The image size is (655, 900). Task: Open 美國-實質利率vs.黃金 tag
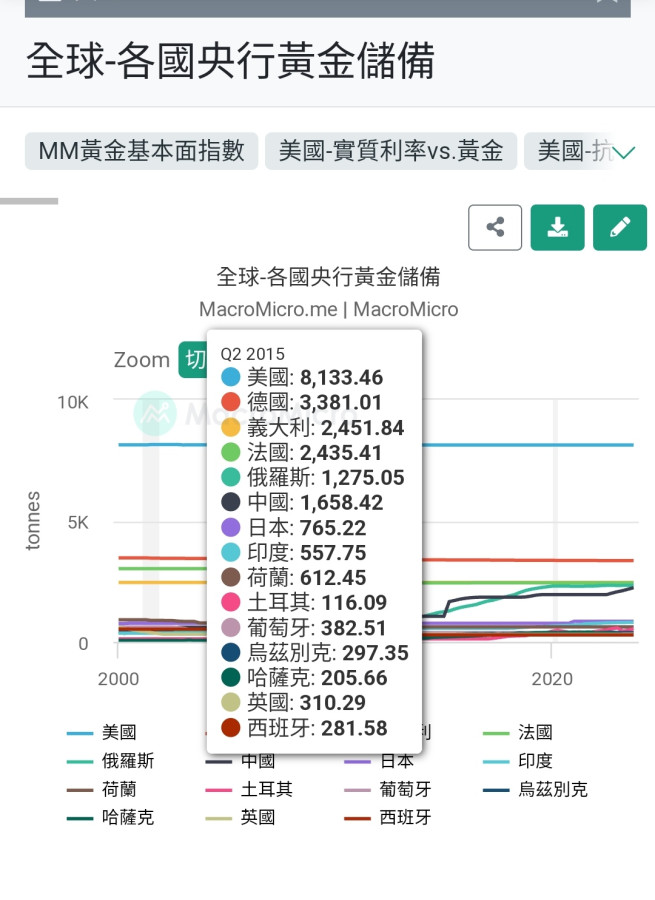click(391, 151)
